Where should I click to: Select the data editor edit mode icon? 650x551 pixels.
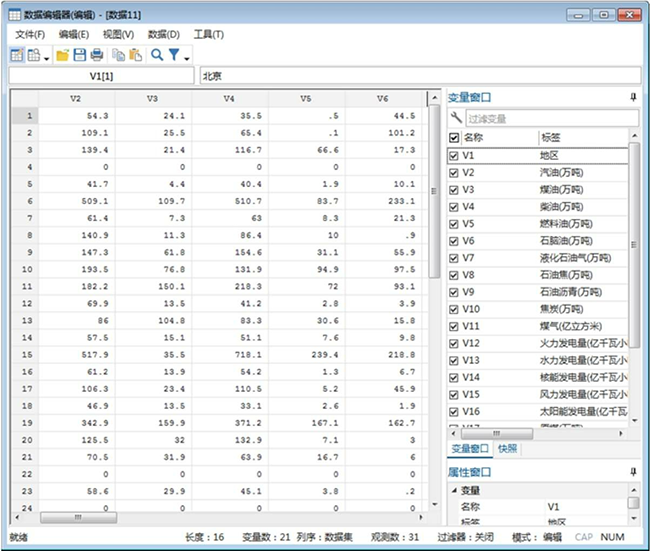coord(17,55)
